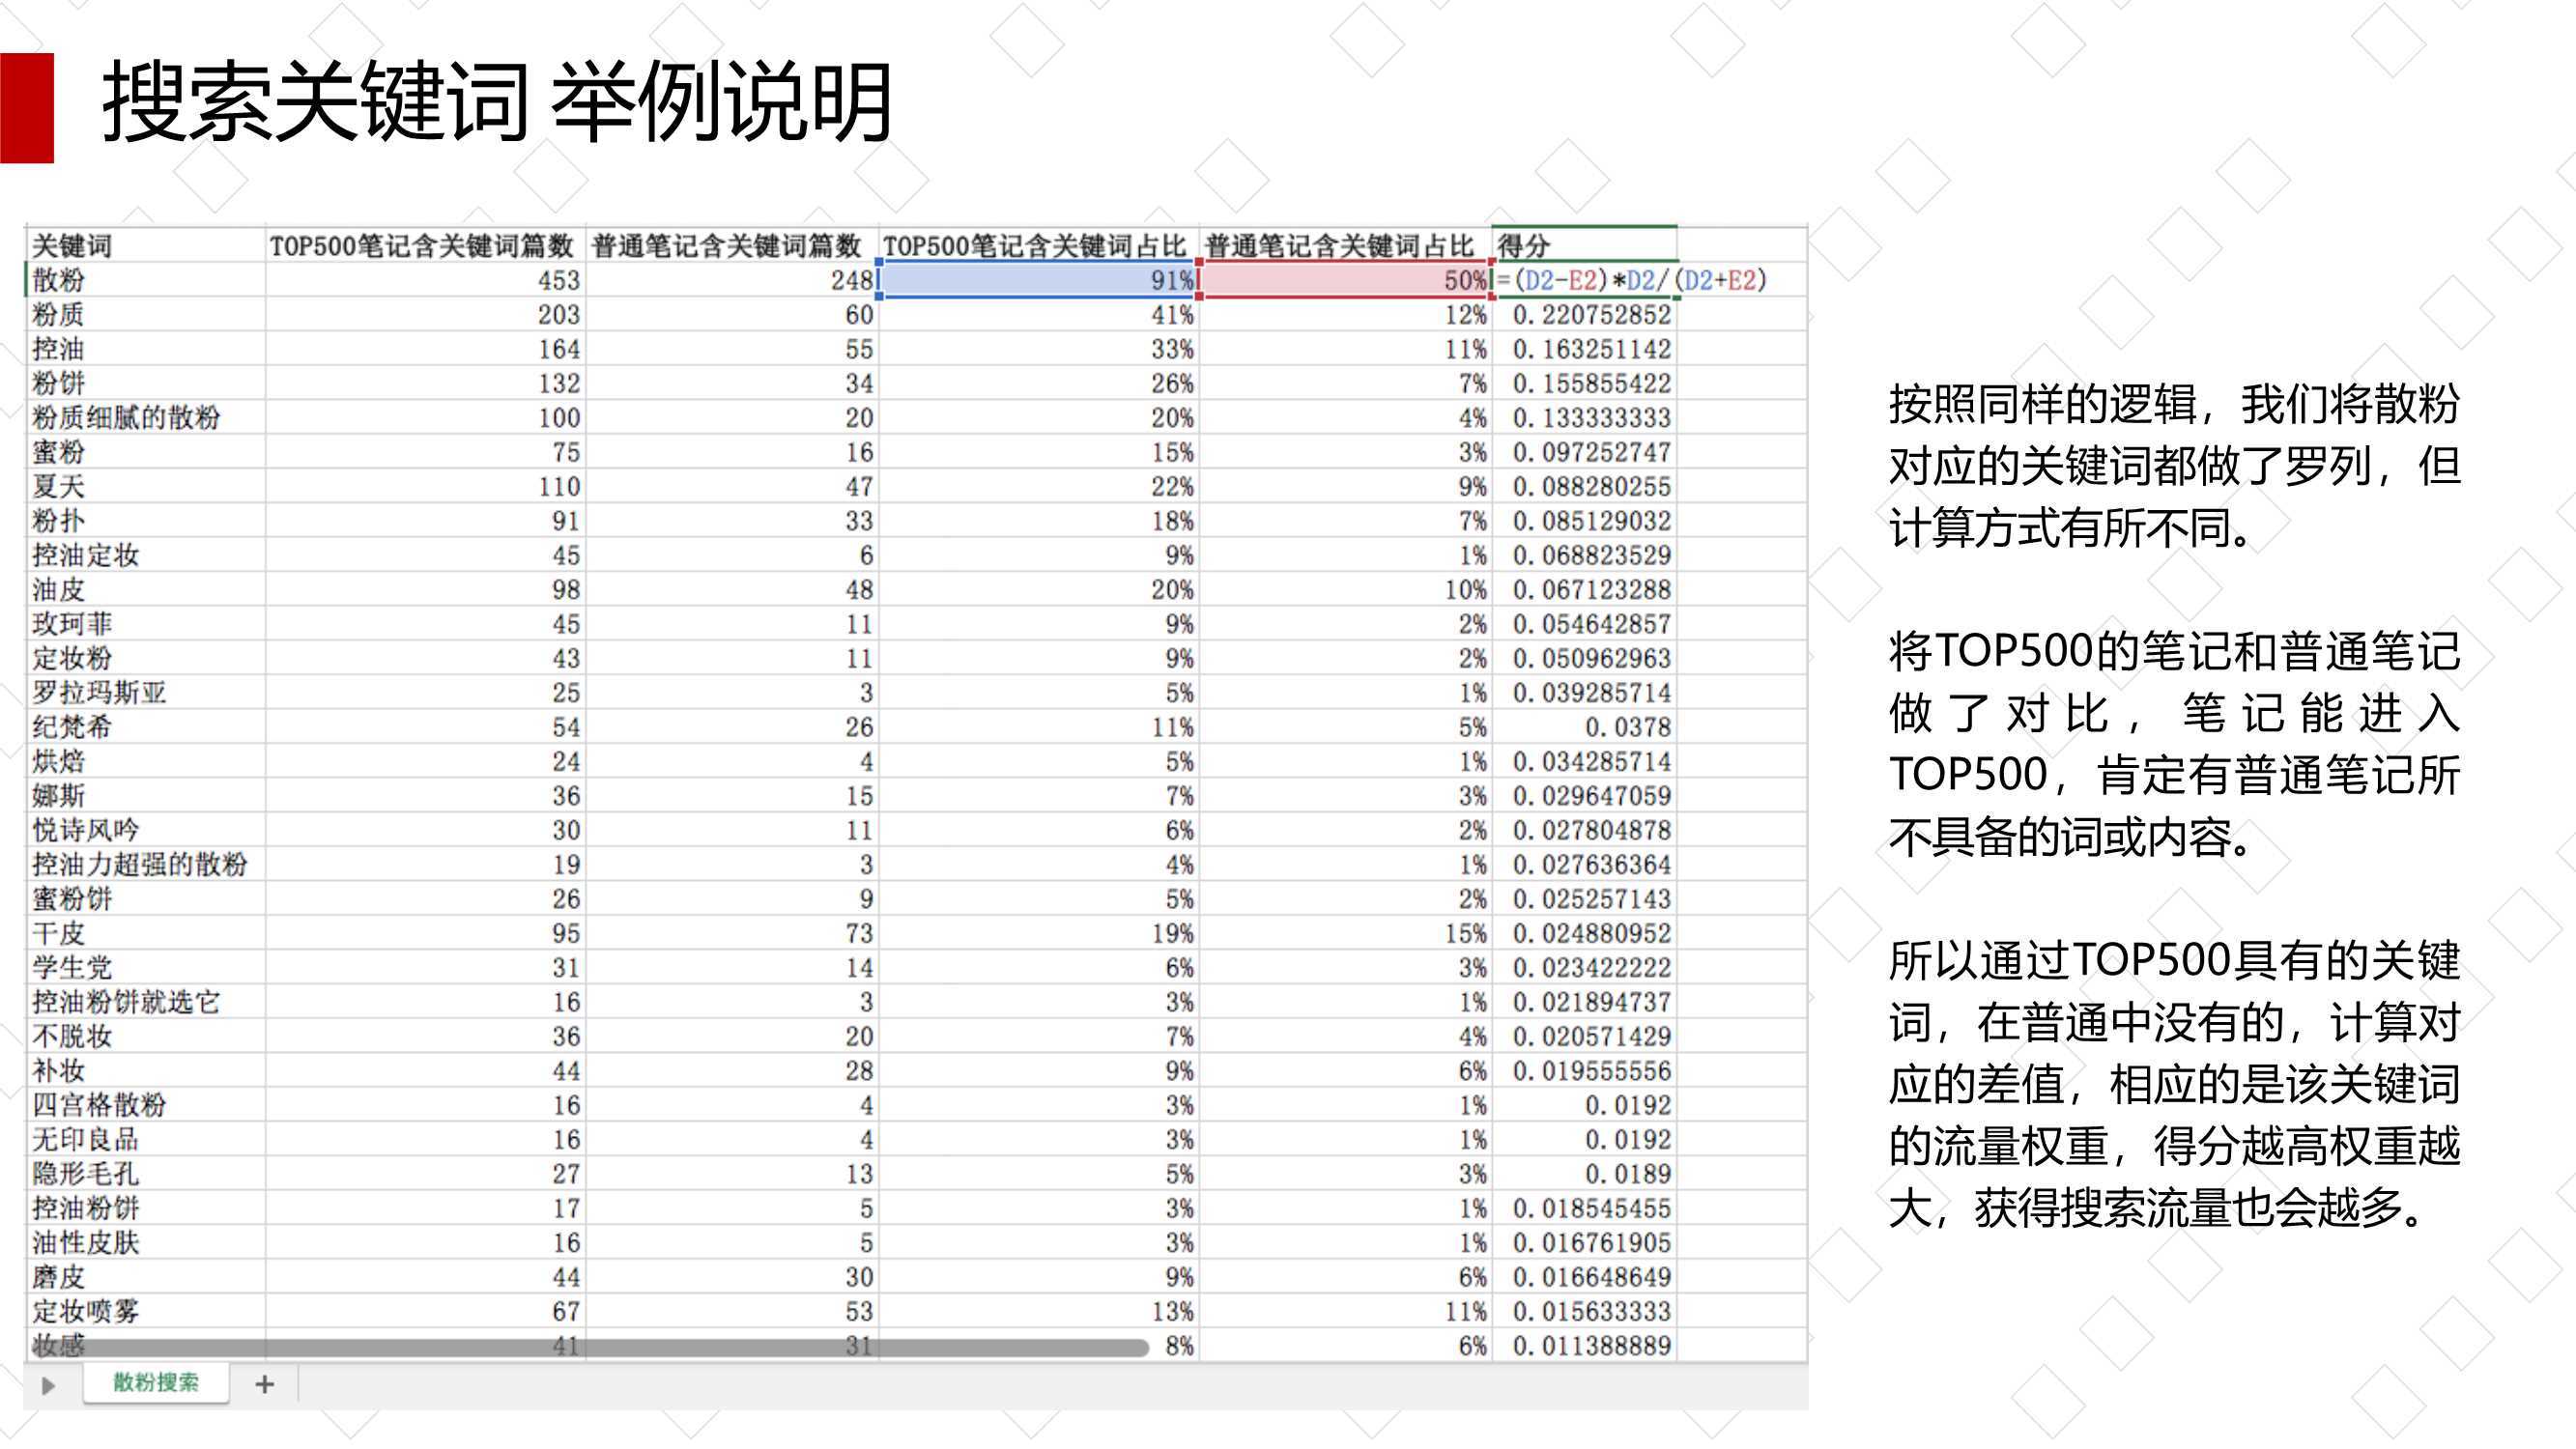Screen dimensions: 2576x1449
Task: Select the red highlighted 50% cell
Action: pyautogui.click(x=1345, y=280)
